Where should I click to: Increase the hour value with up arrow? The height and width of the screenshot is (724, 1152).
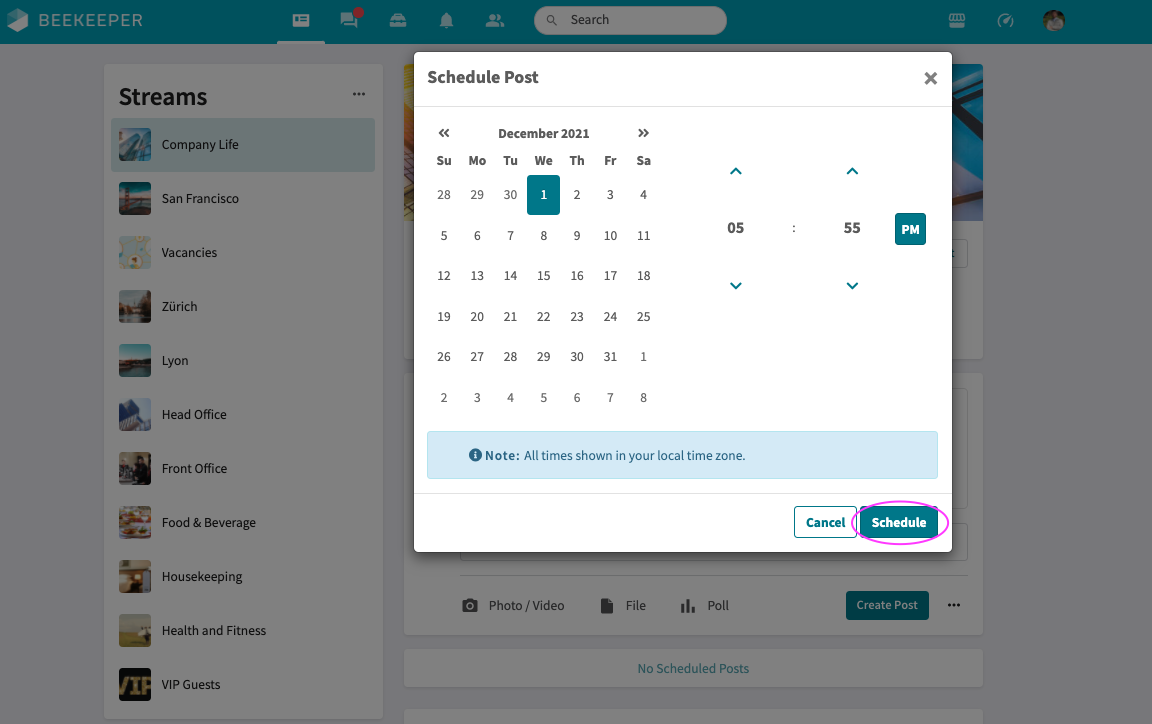(736, 172)
